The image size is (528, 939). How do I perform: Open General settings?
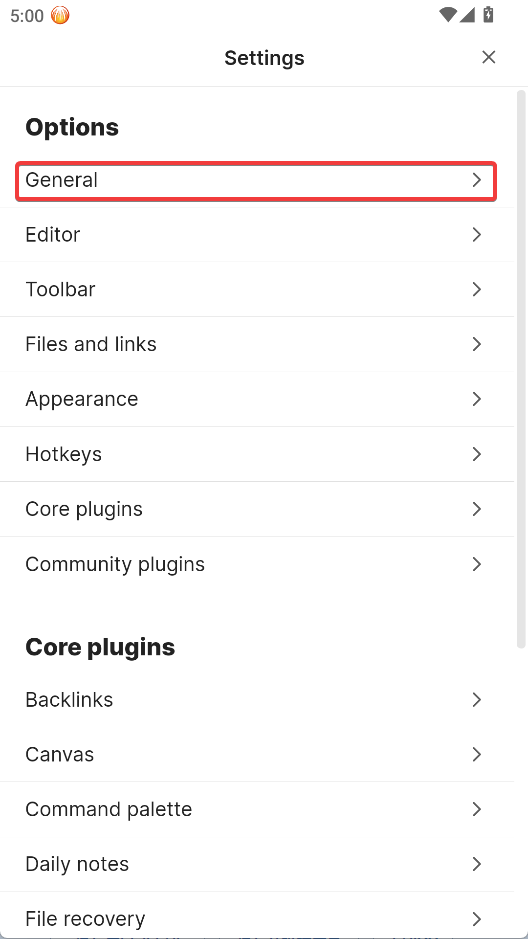[x=256, y=180]
